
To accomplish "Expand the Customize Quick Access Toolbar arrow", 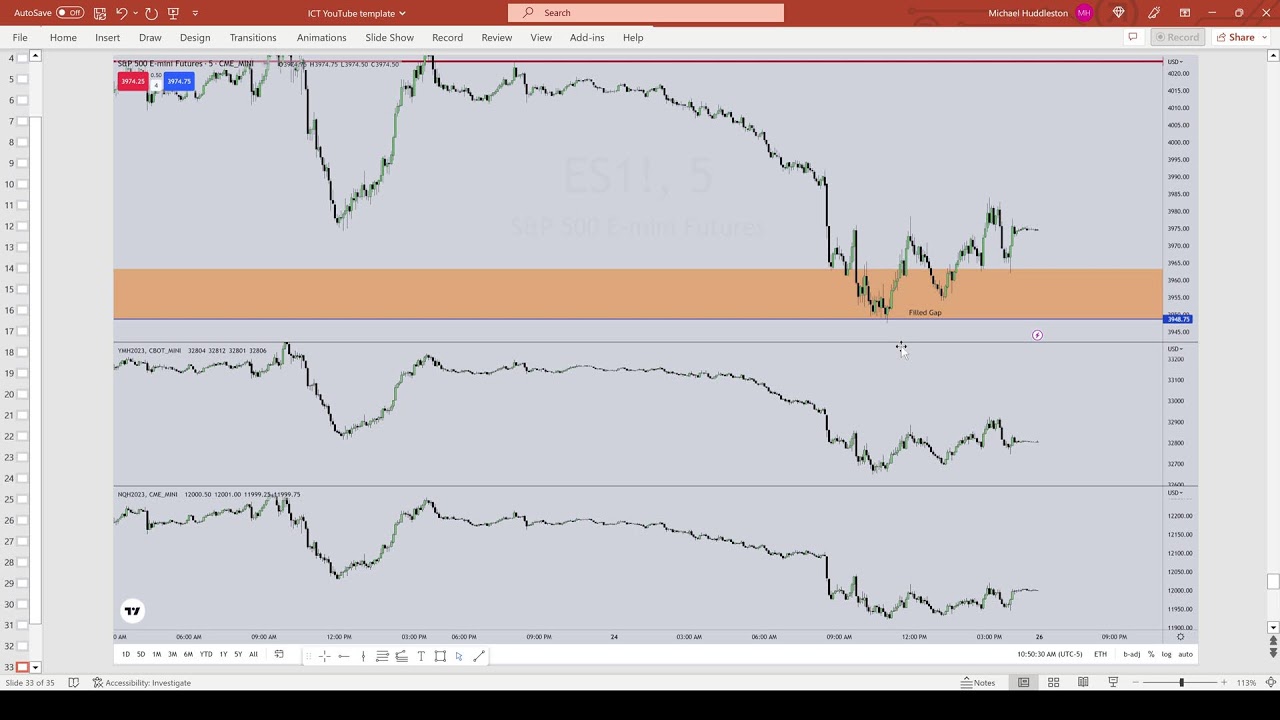I will [195, 13].
